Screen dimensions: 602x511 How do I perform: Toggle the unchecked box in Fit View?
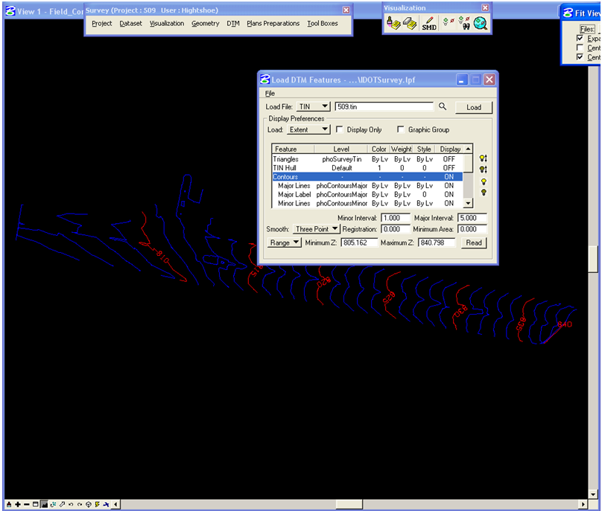click(x=580, y=47)
